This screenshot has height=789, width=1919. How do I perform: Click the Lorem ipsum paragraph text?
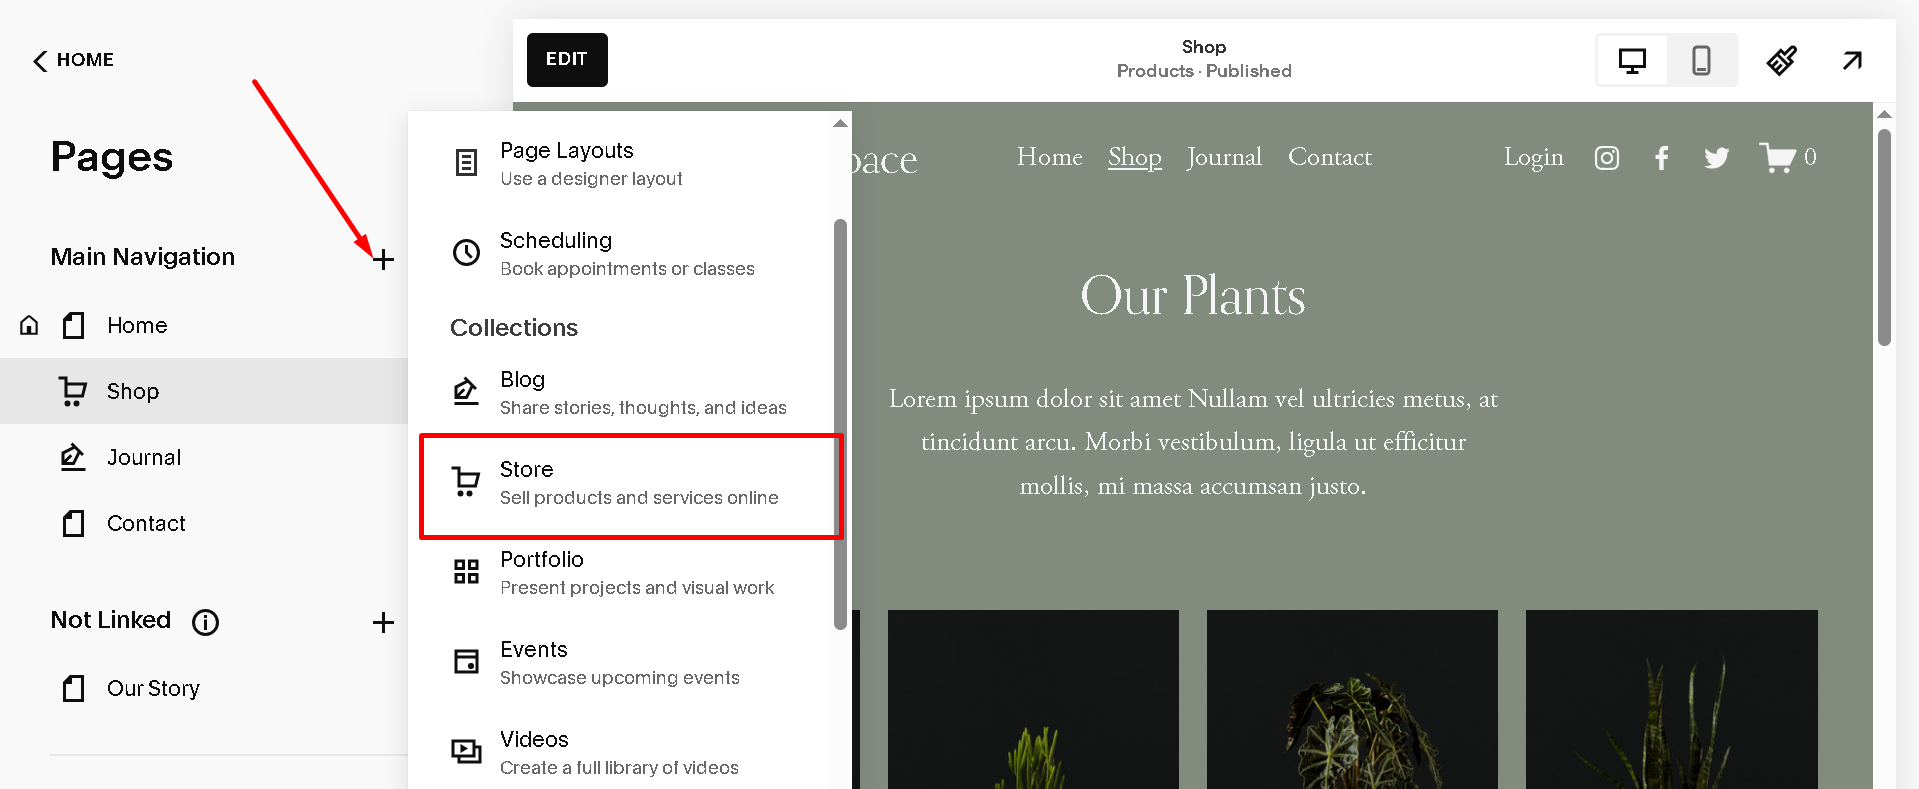tap(1193, 442)
